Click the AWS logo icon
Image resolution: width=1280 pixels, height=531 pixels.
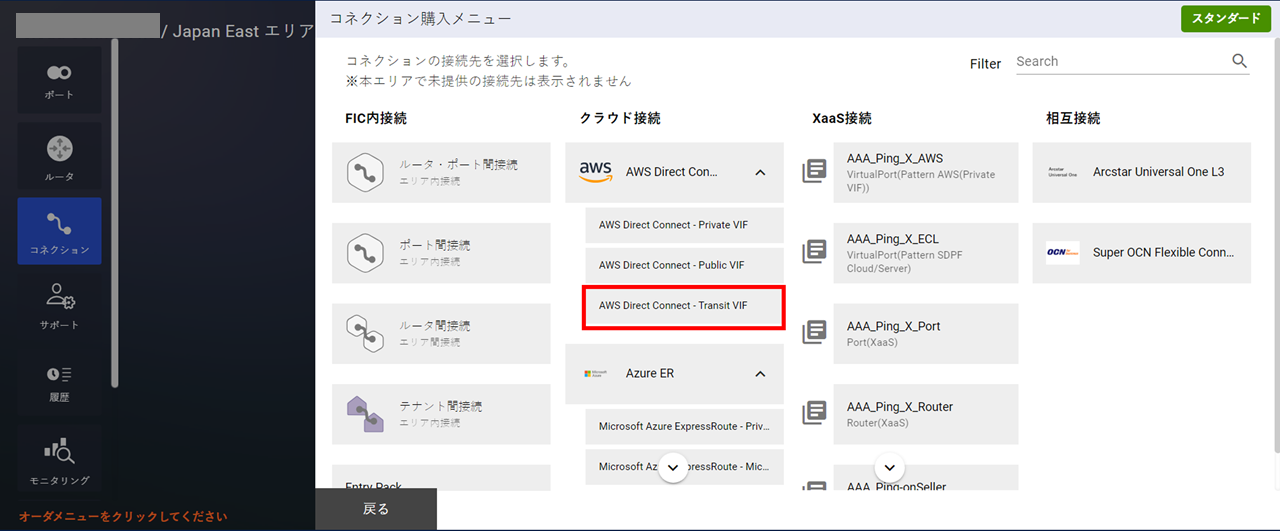(596, 172)
